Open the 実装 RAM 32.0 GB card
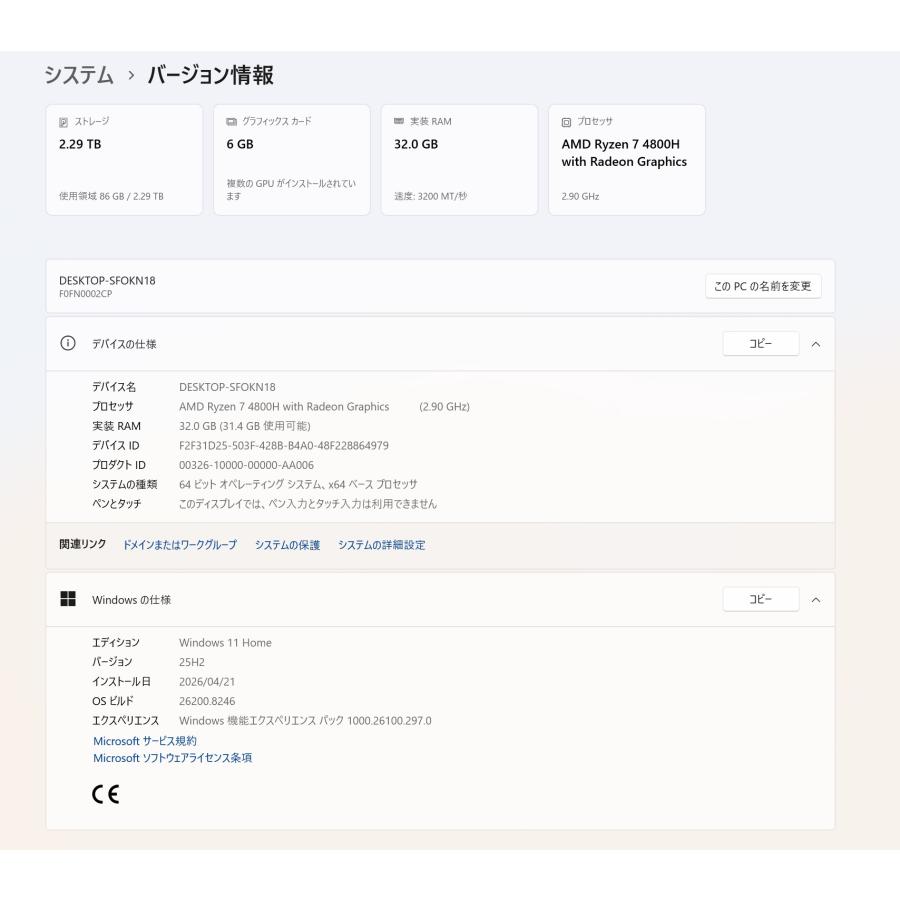This screenshot has width=900, height=900. [459, 160]
